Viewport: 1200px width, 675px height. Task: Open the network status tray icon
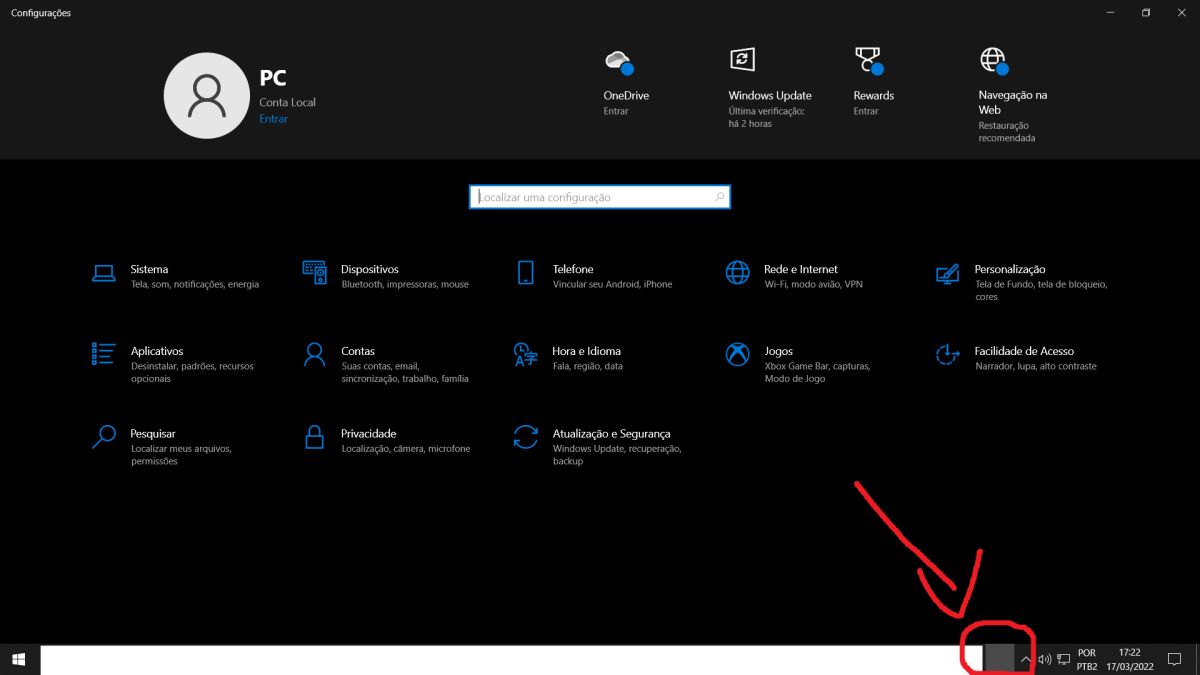click(x=1064, y=660)
